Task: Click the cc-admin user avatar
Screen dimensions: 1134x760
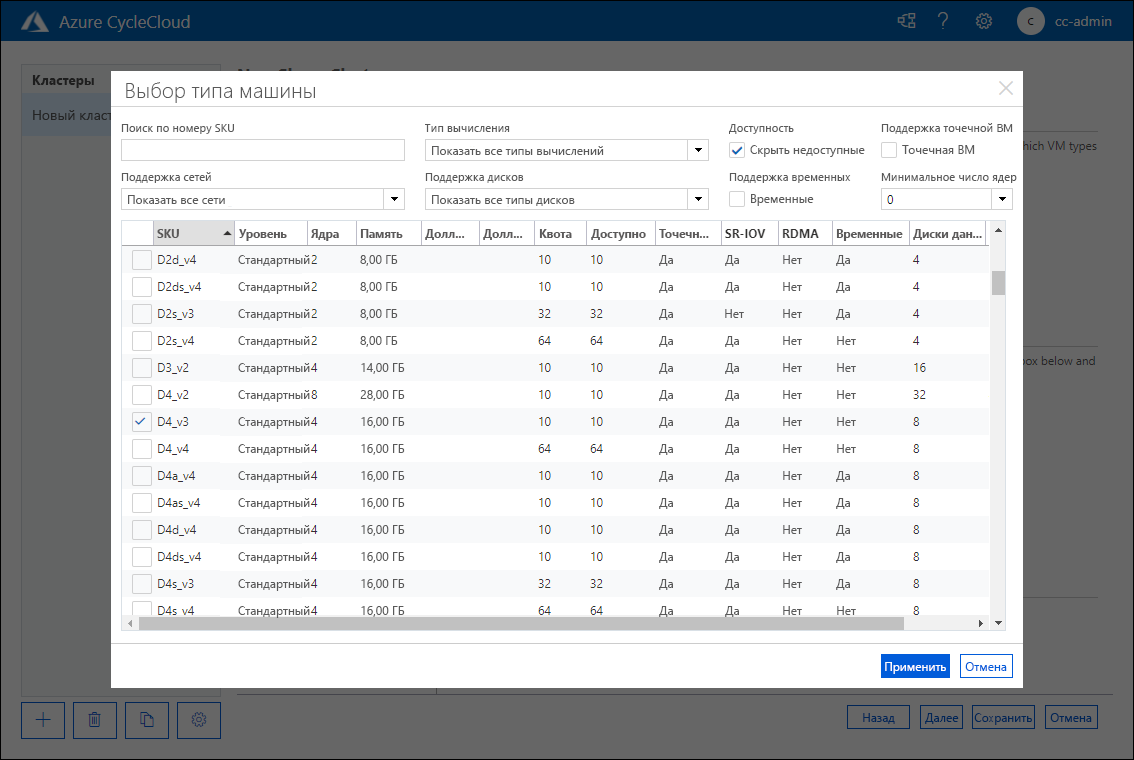Action: [1030, 21]
